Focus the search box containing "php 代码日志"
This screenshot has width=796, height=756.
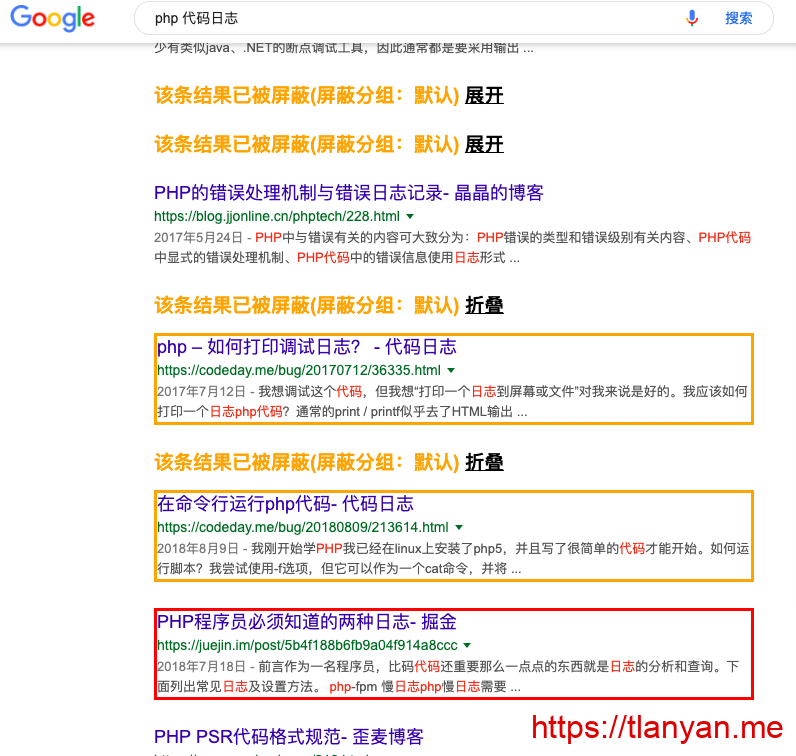click(400, 18)
